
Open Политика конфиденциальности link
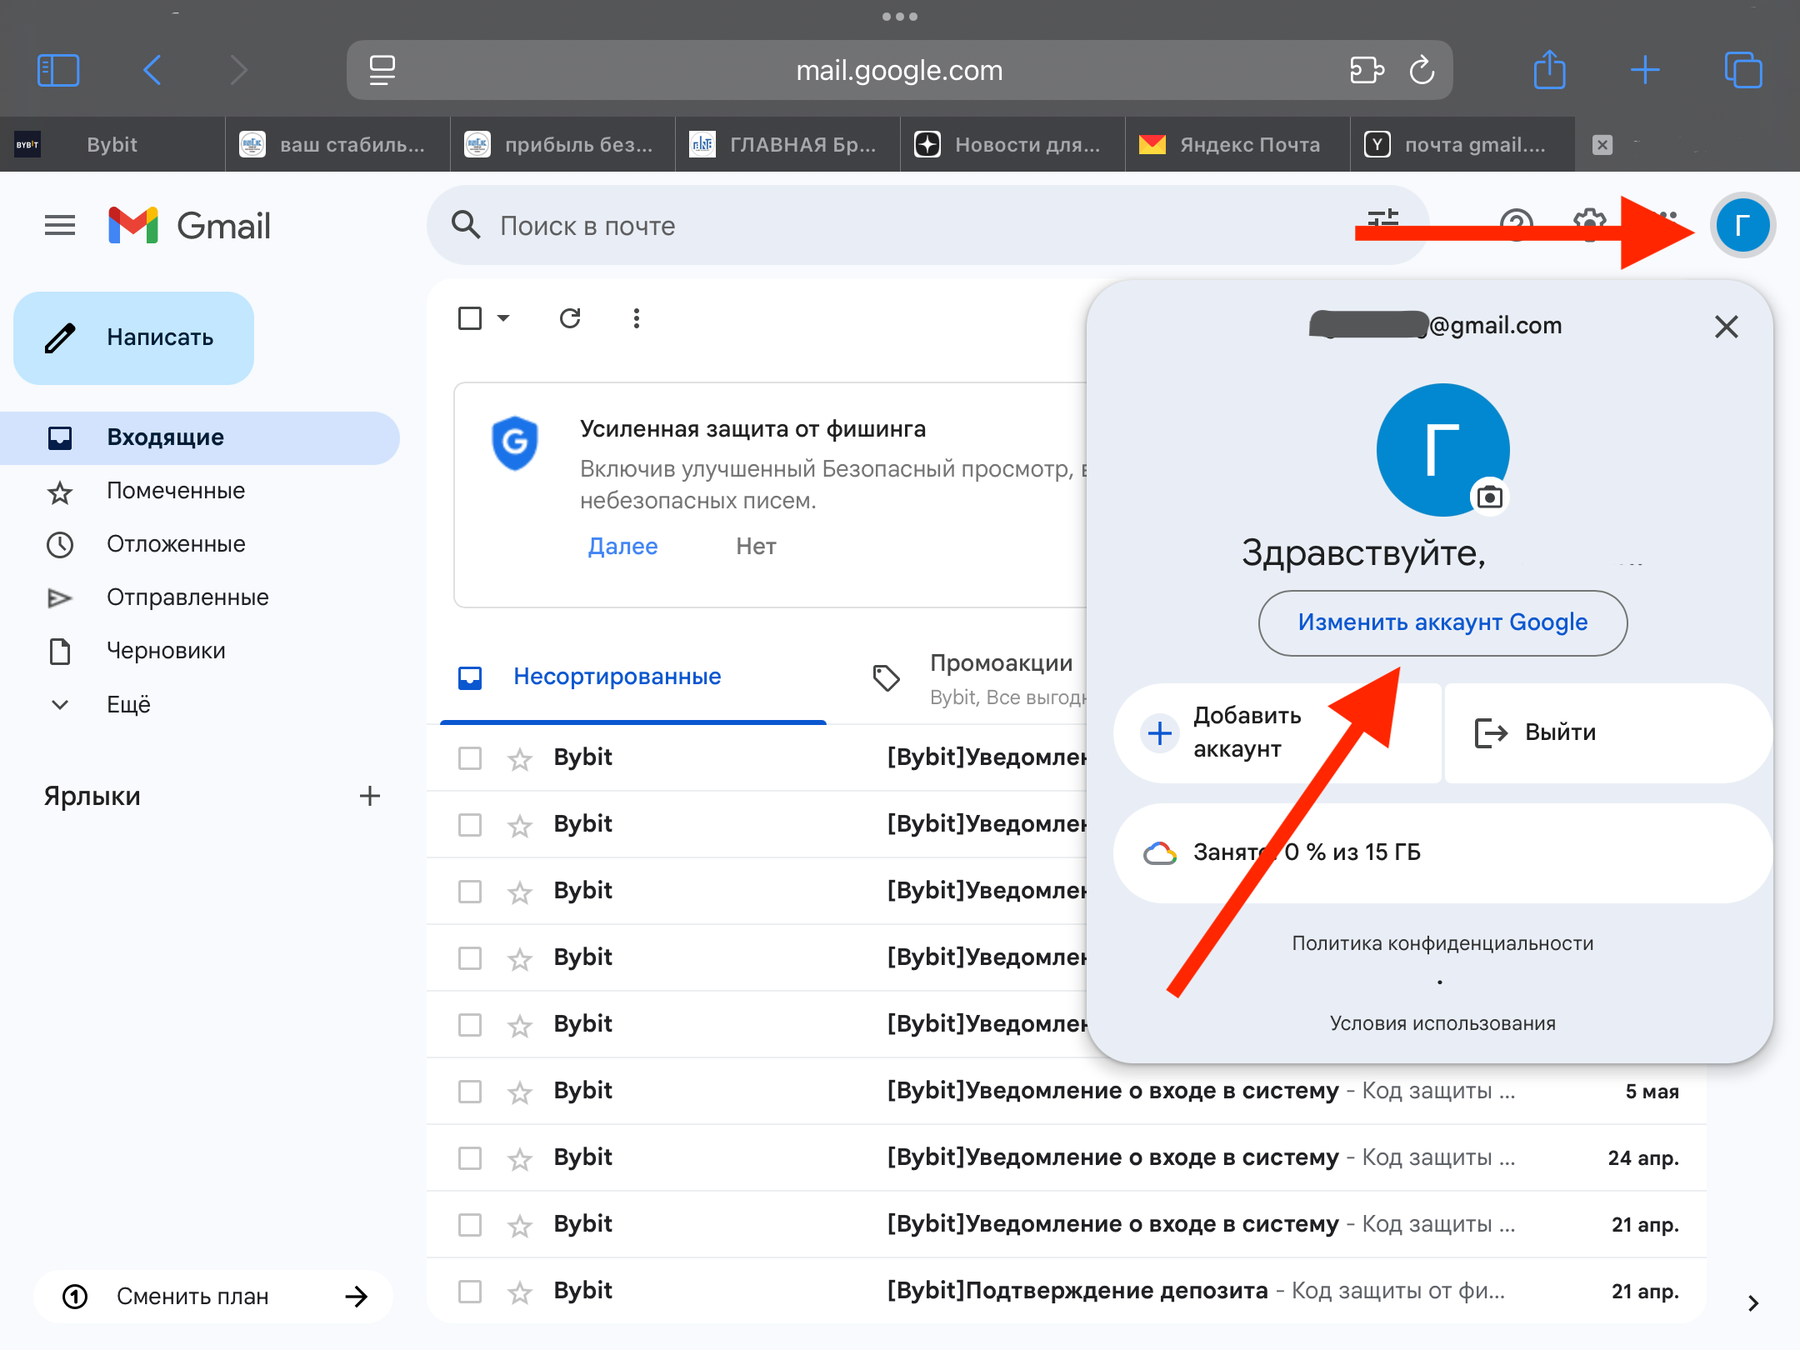pos(1442,943)
